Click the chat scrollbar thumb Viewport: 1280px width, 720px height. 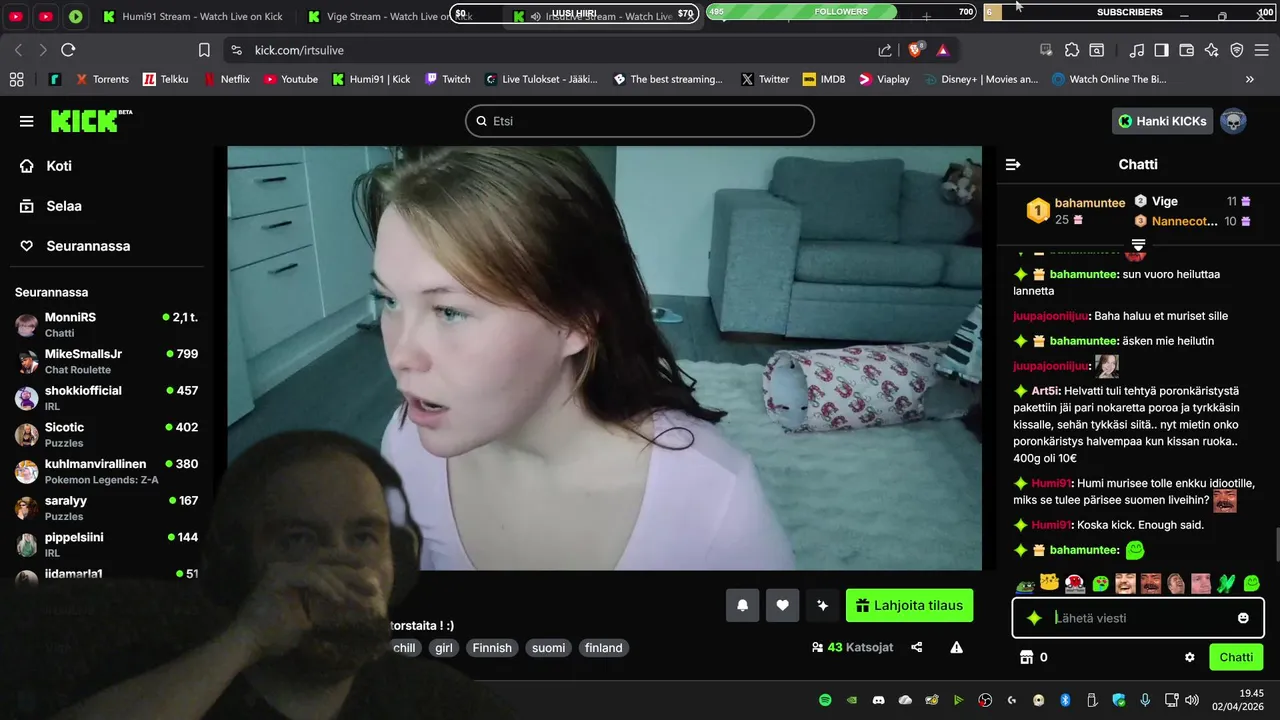(1276, 545)
